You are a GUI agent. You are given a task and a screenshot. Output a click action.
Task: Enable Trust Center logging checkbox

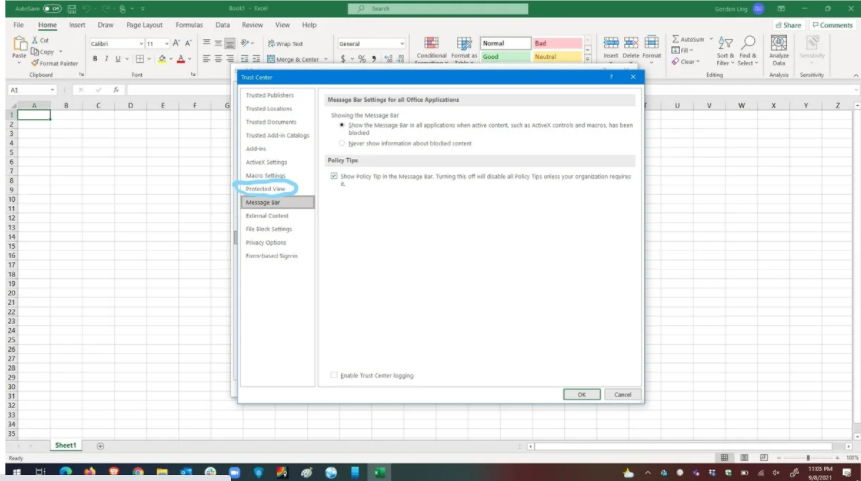tap(334, 376)
